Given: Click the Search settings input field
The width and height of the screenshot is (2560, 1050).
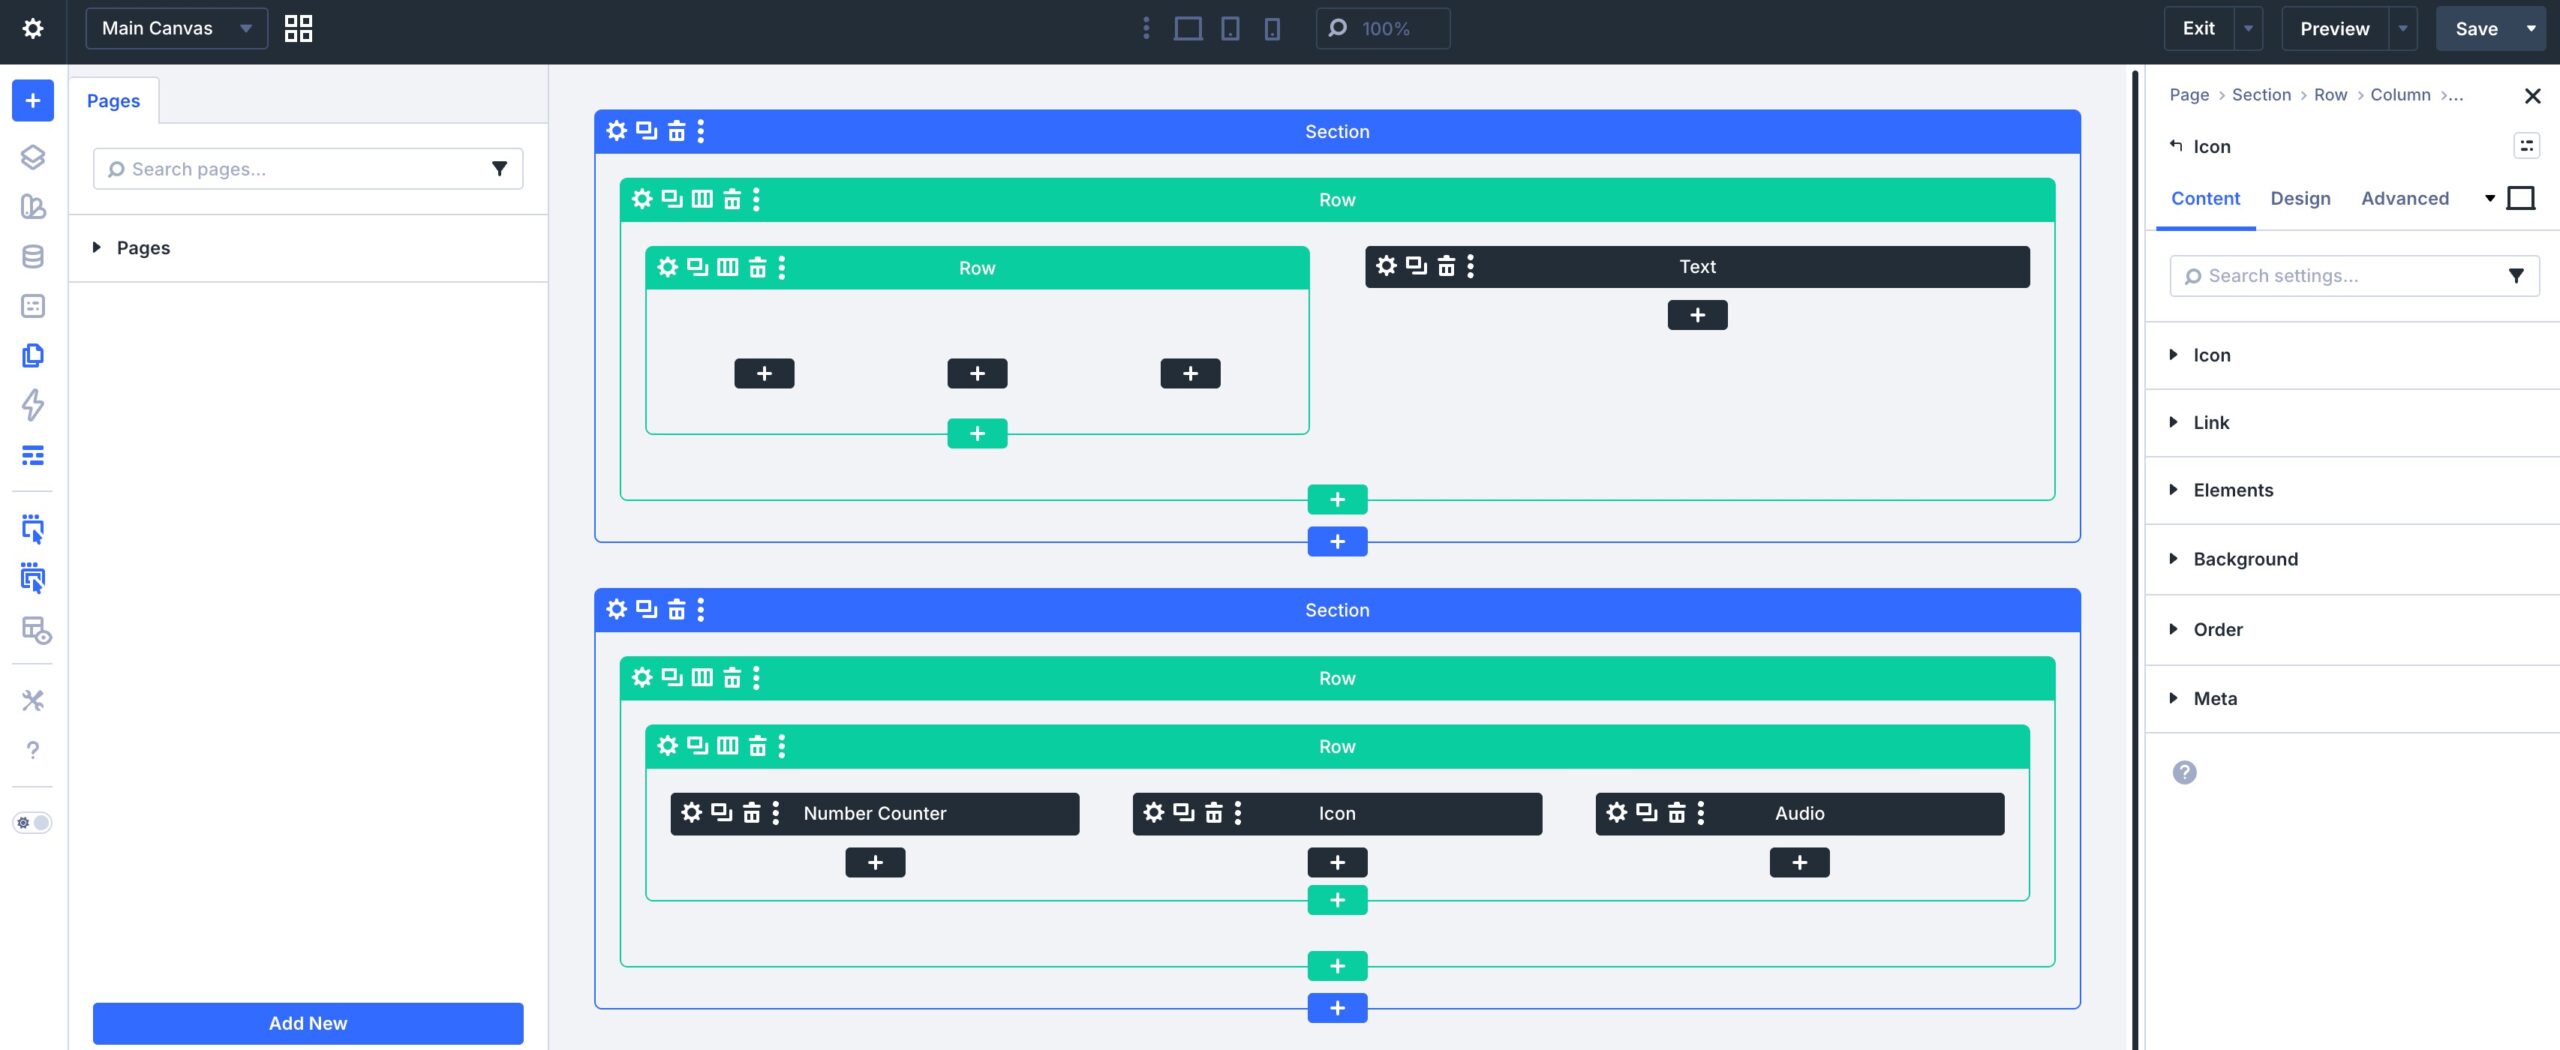Looking at the screenshot, I should [2340, 276].
